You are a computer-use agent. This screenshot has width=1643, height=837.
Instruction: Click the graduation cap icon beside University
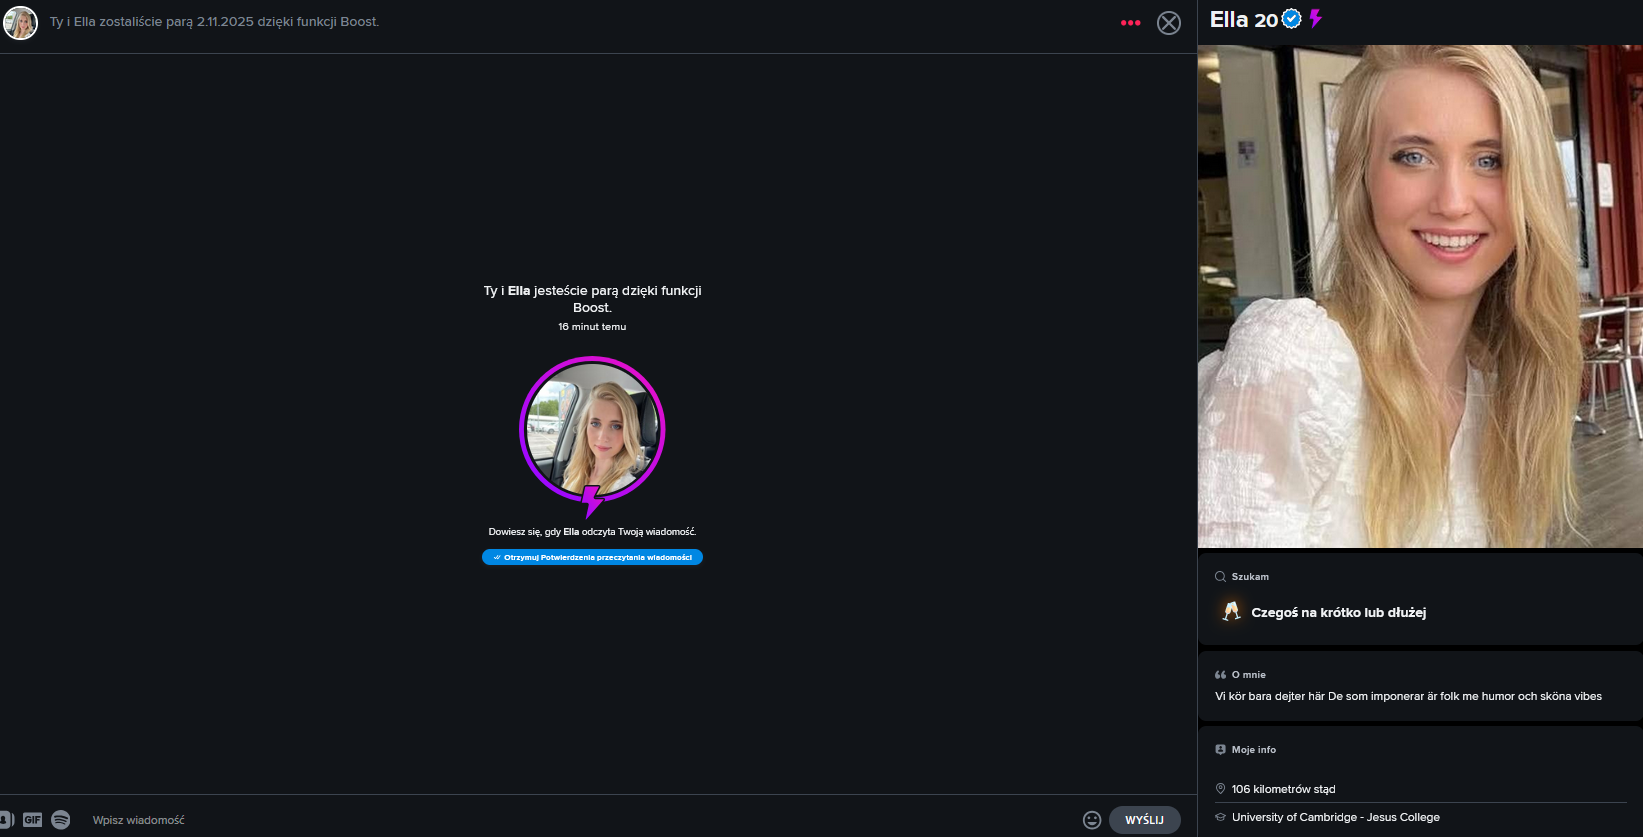[1220, 817]
